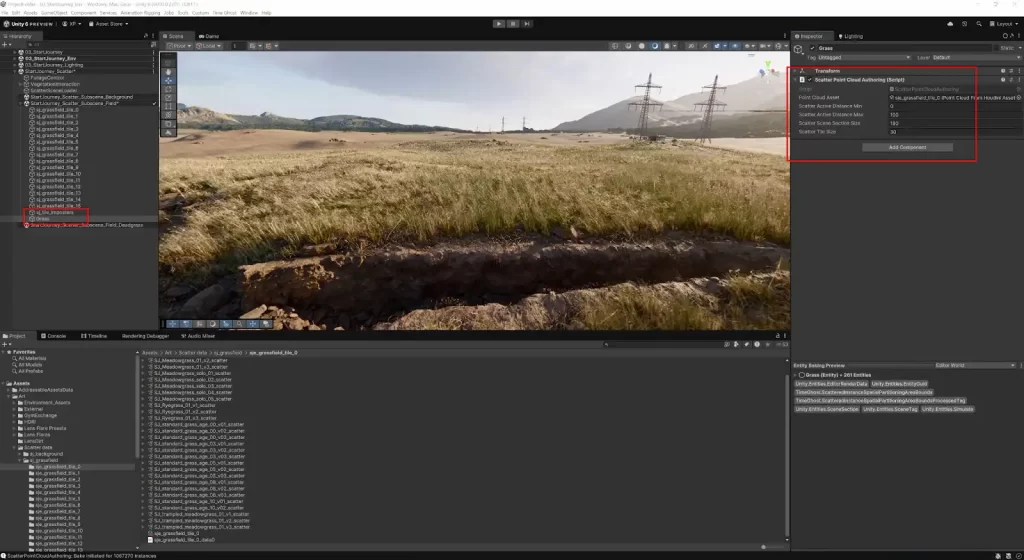The height and width of the screenshot is (560, 1024).
Task: Select the Hand view tool in Scene
Action: 169,71
